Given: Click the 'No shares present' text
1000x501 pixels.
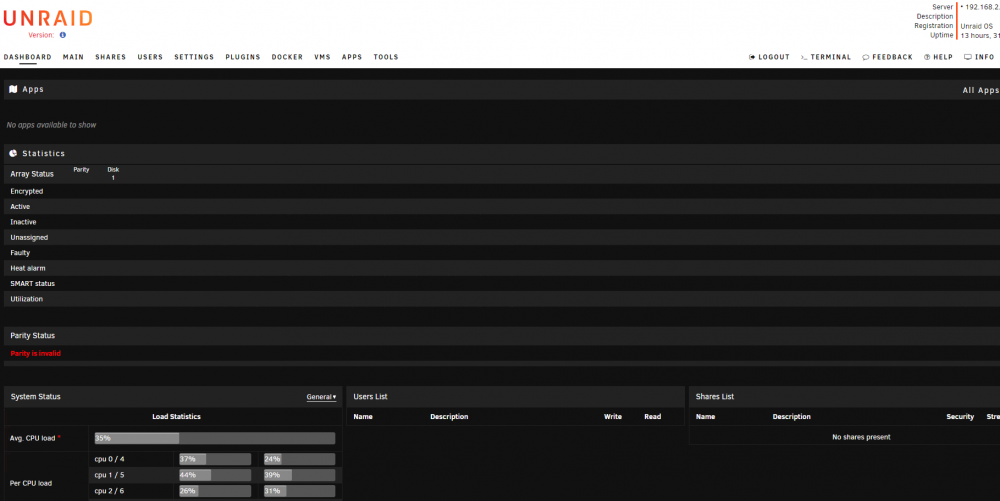Looking at the screenshot, I should (861, 437).
